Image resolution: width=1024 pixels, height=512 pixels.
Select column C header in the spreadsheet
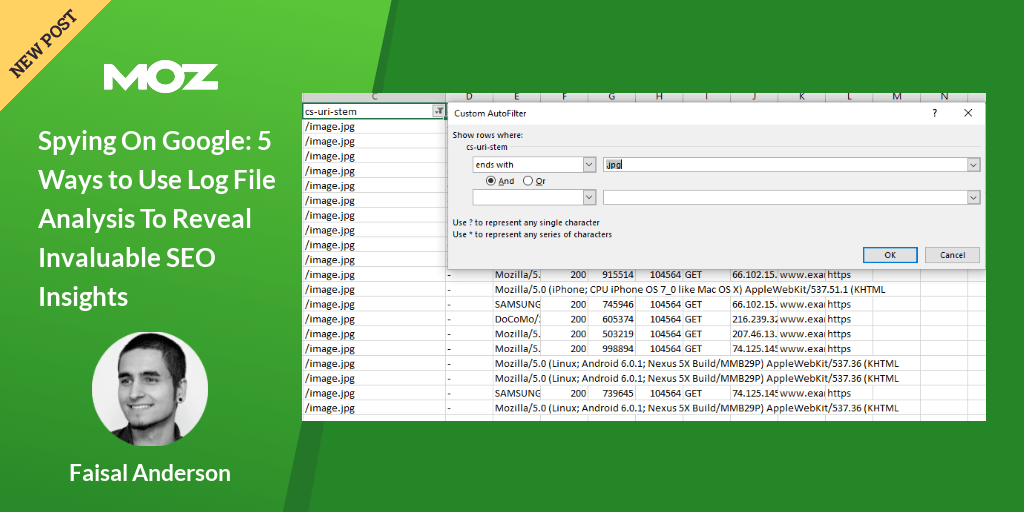[x=374, y=97]
